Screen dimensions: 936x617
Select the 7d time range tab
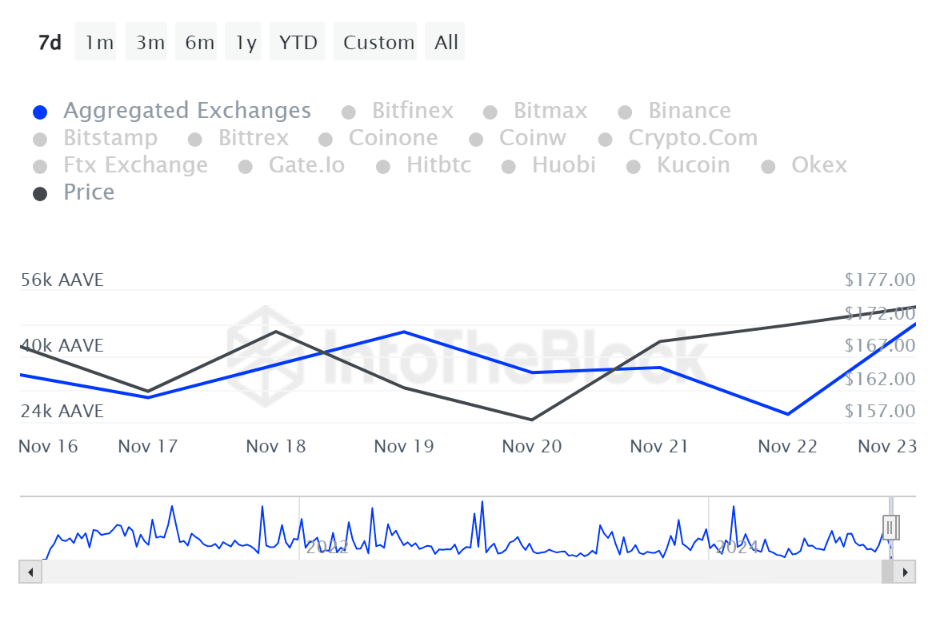(49, 42)
